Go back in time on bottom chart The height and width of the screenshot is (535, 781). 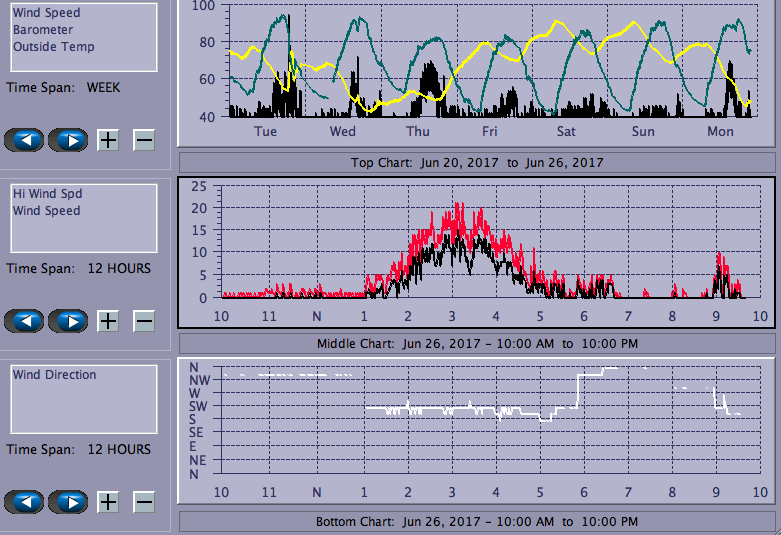[25, 502]
